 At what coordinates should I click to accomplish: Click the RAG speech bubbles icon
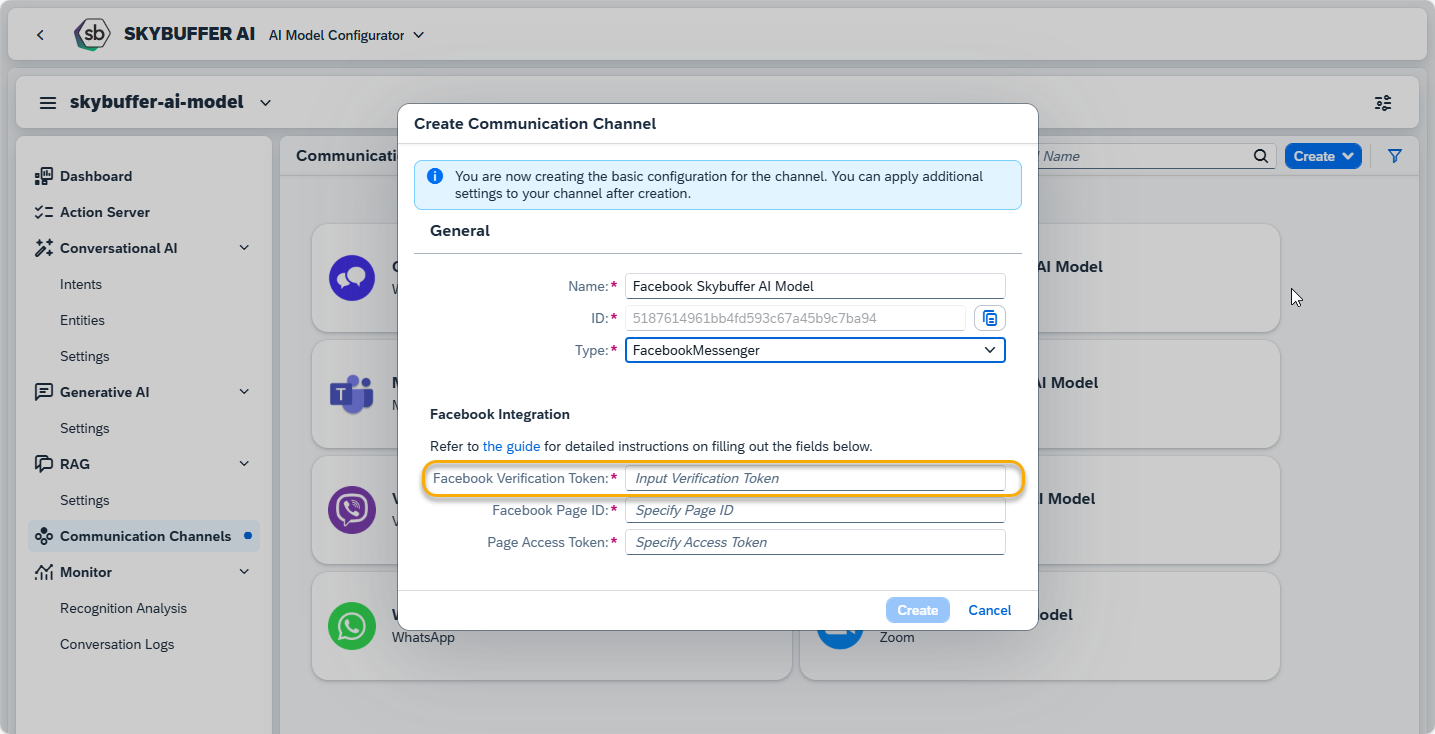[x=43, y=464]
